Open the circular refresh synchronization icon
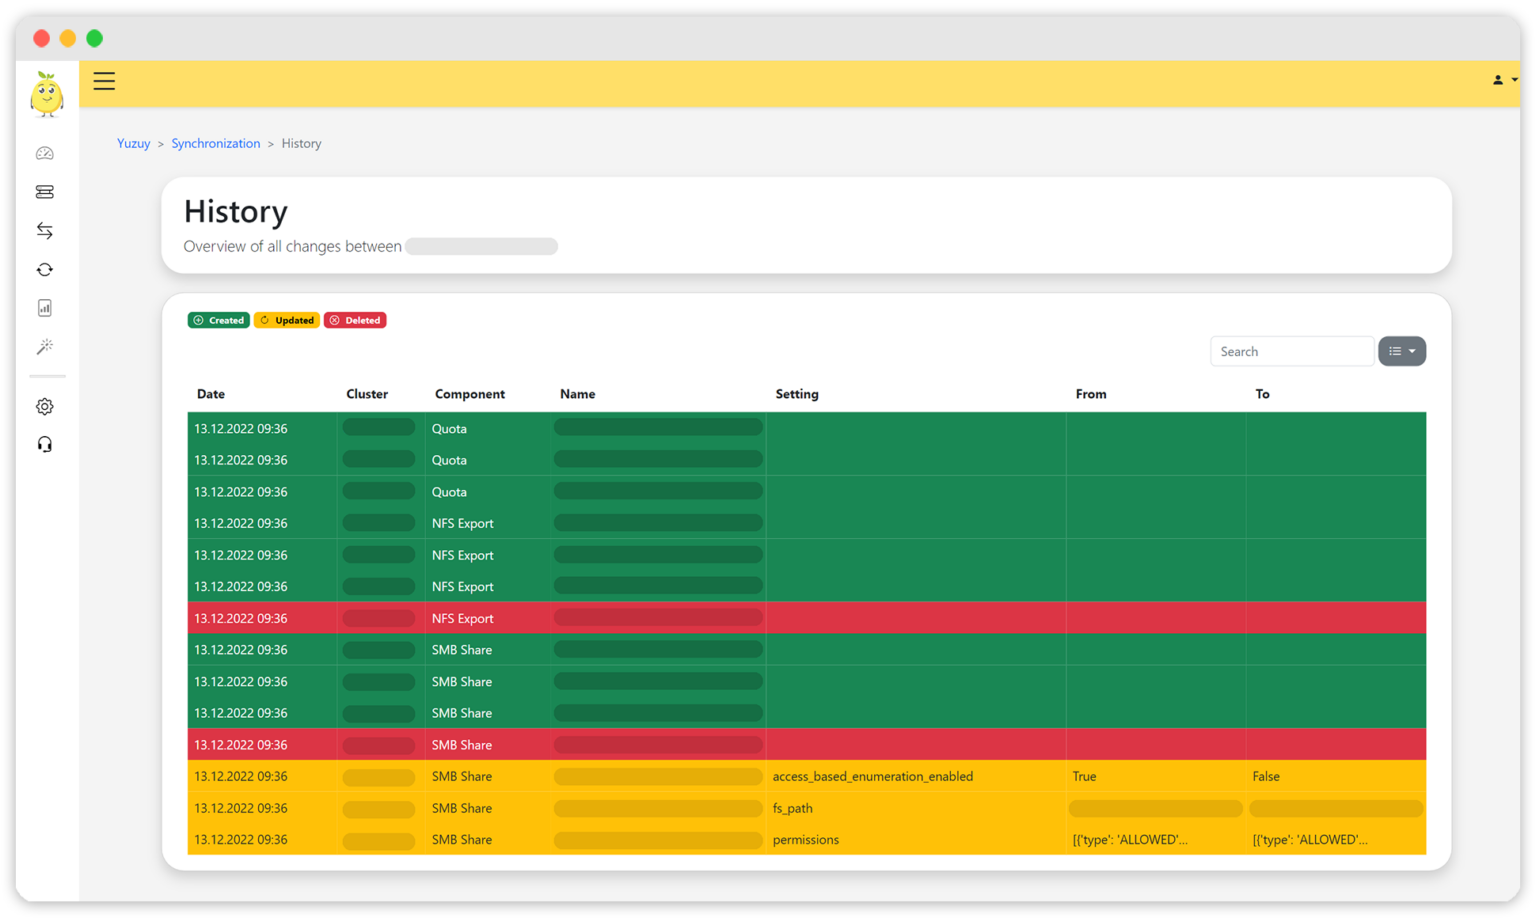The image size is (1536, 918). point(44,269)
